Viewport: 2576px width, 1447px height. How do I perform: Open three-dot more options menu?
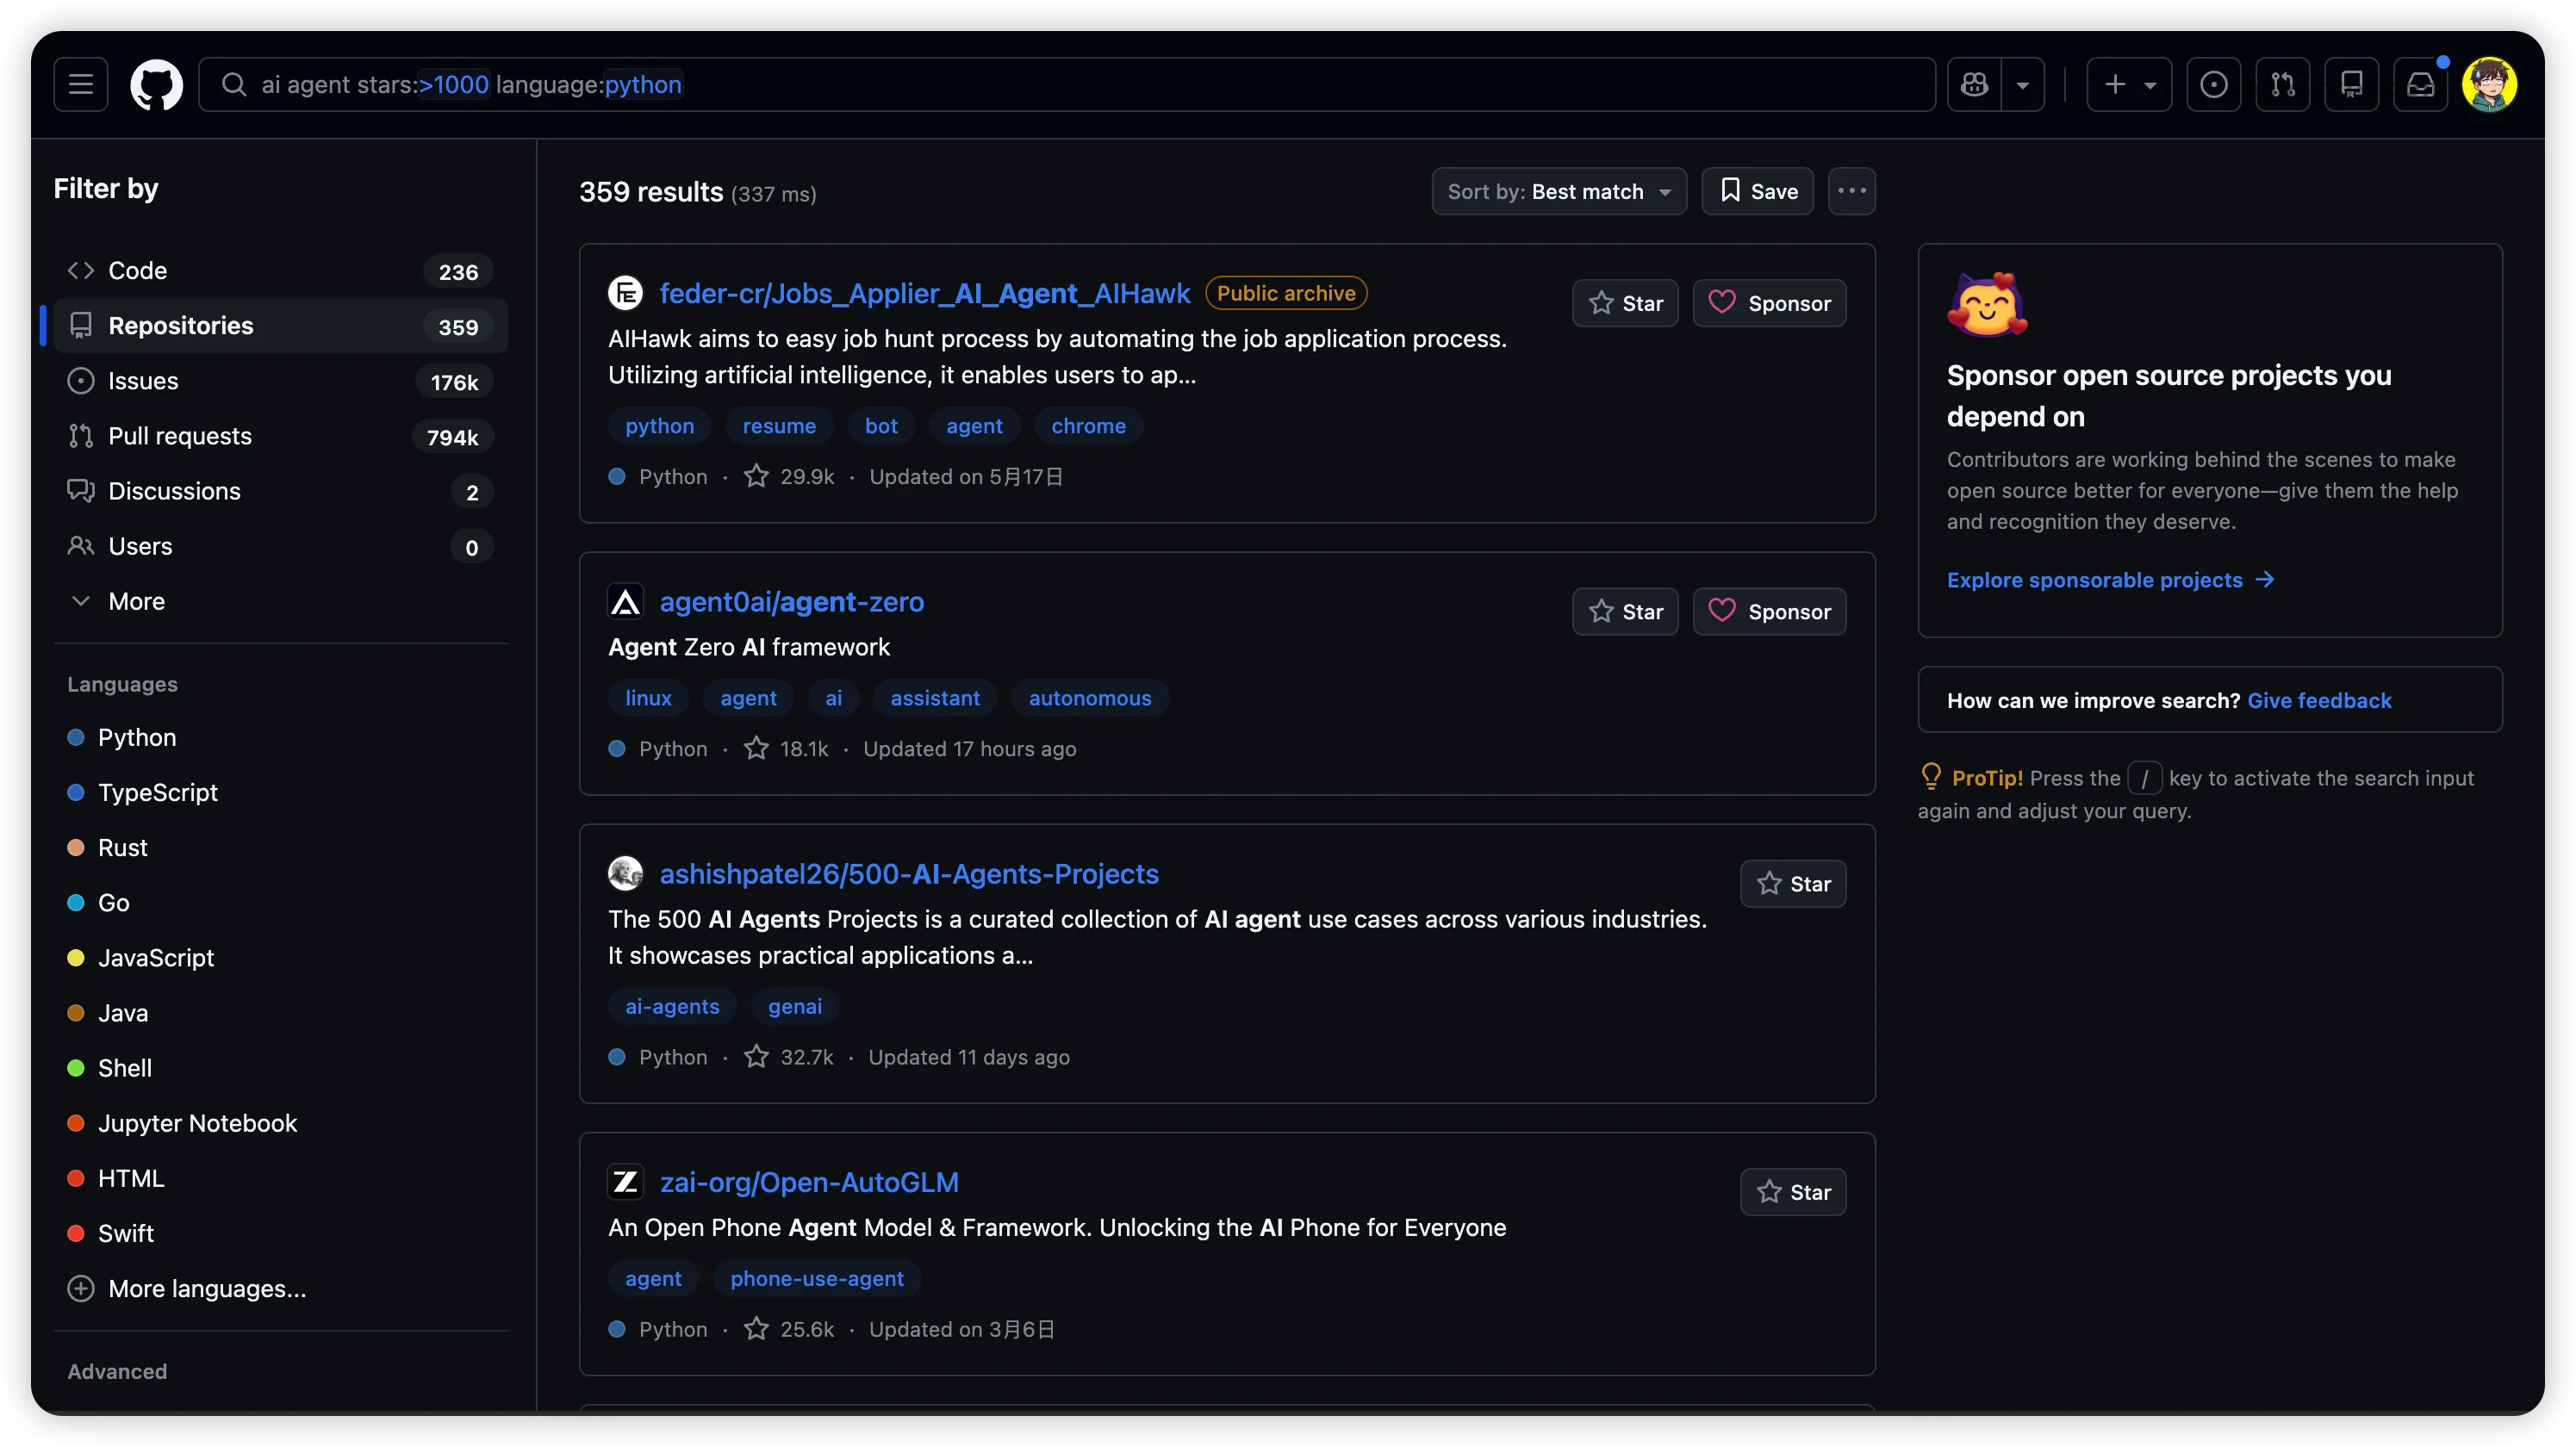click(1852, 191)
